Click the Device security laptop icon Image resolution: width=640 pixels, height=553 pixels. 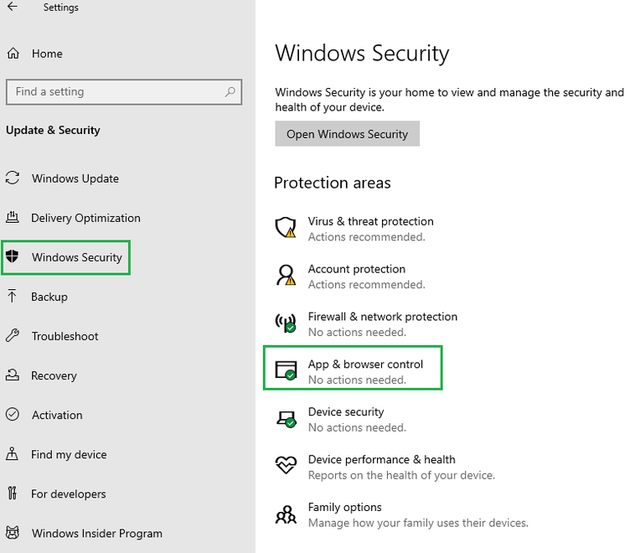pyautogui.click(x=286, y=419)
